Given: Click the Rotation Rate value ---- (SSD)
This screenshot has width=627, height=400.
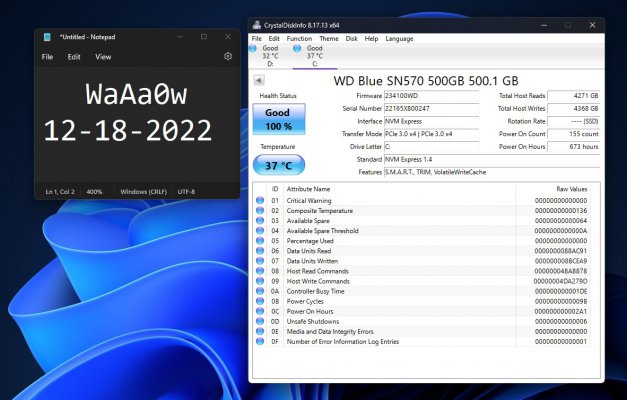Looking at the screenshot, I should 574,121.
